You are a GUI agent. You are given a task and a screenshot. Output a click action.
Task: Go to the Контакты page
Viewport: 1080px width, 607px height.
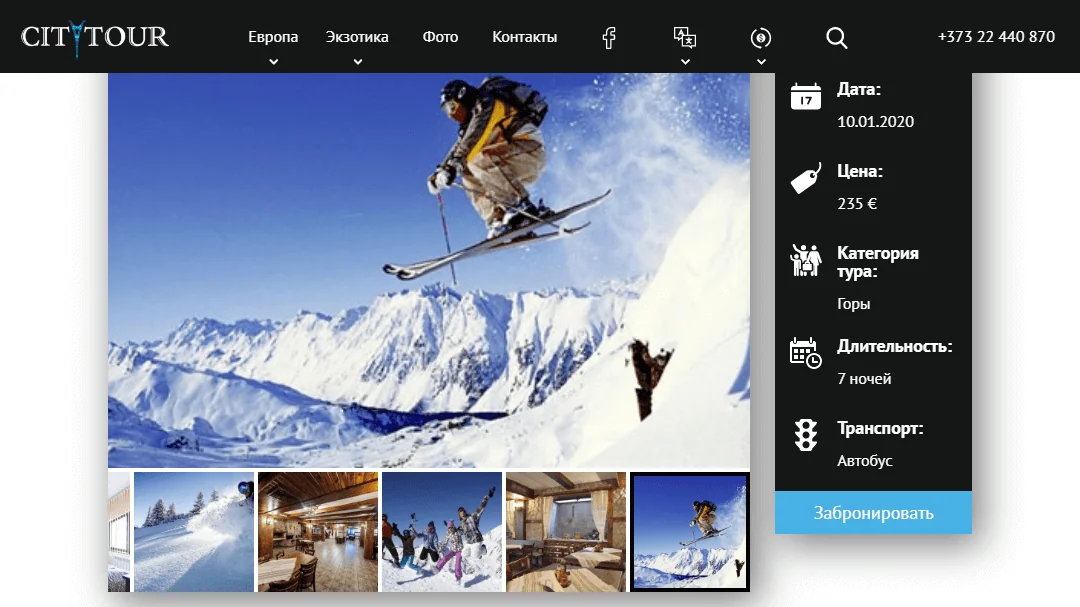[525, 37]
